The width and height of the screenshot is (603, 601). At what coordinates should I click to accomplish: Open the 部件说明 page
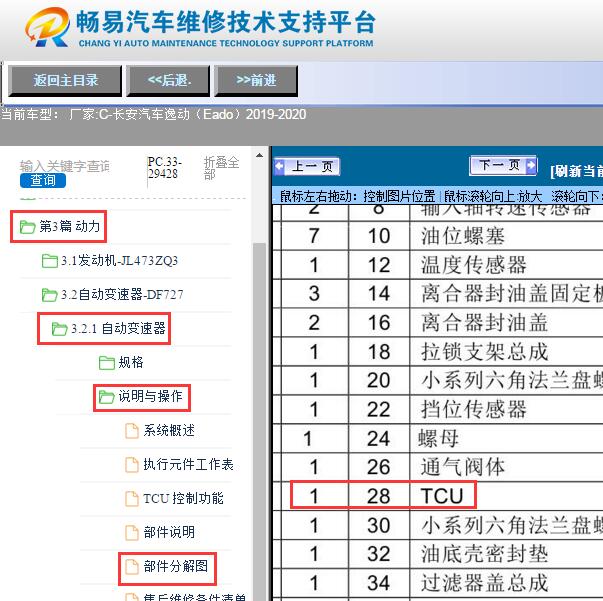point(169,533)
